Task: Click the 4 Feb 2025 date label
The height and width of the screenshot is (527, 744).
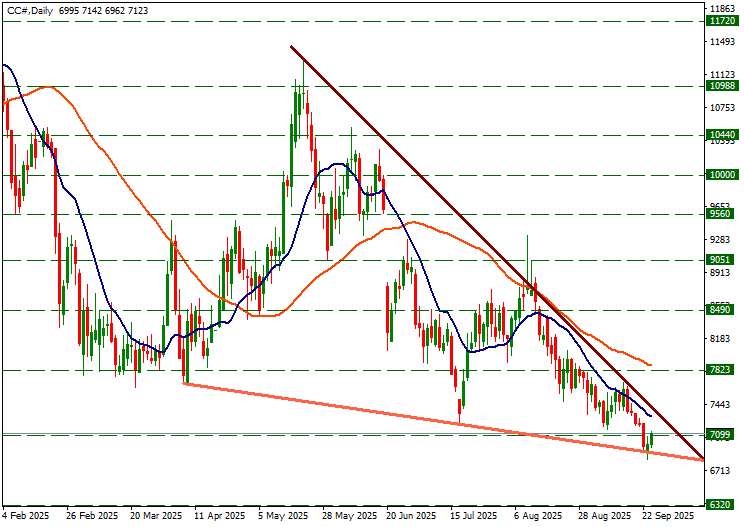Action: (25, 516)
